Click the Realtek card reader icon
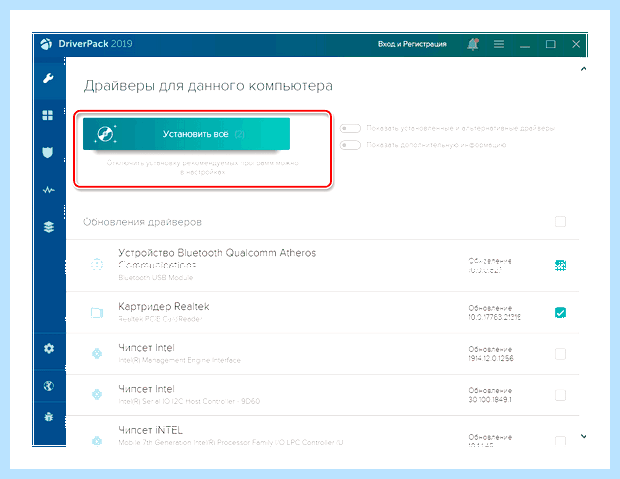The height and width of the screenshot is (479, 620). pyautogui.click(x=97, y=313)
